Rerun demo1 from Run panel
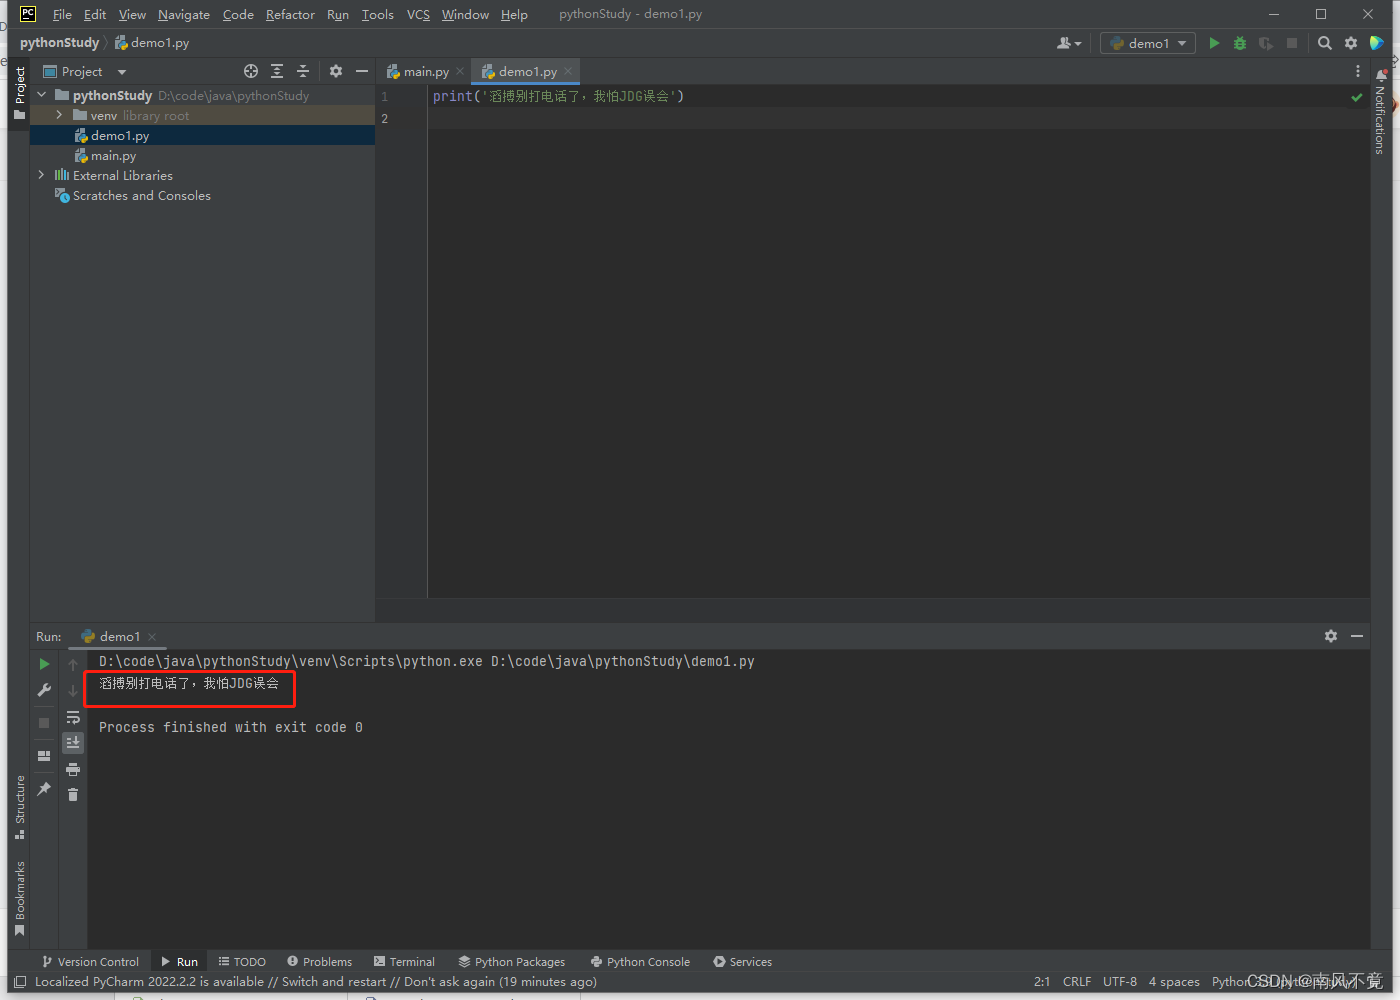Image resolution: width=1400 pixels, height=1000 pixels. click(x=44, y=664)
